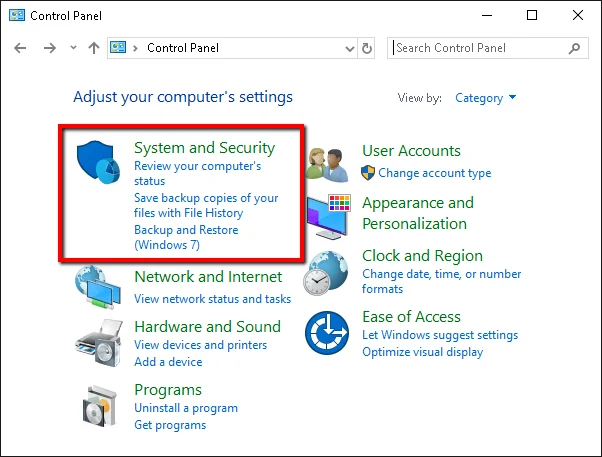Image resolution: width=602 pixels, height=457 pixels.
Task: Focus the Search Control Panel field
Action: pos(480,48)
